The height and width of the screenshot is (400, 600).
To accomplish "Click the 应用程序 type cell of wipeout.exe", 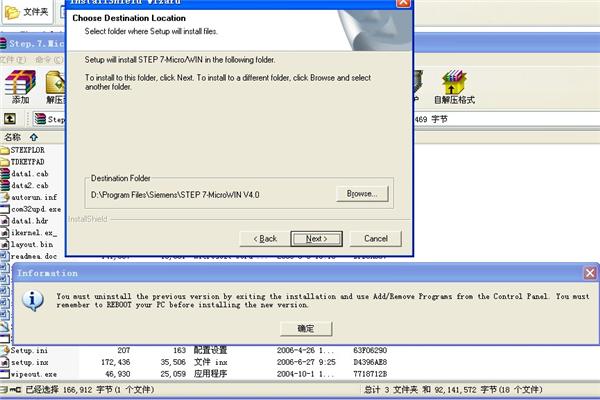I will pyautogui.click(x=210, y=374).
